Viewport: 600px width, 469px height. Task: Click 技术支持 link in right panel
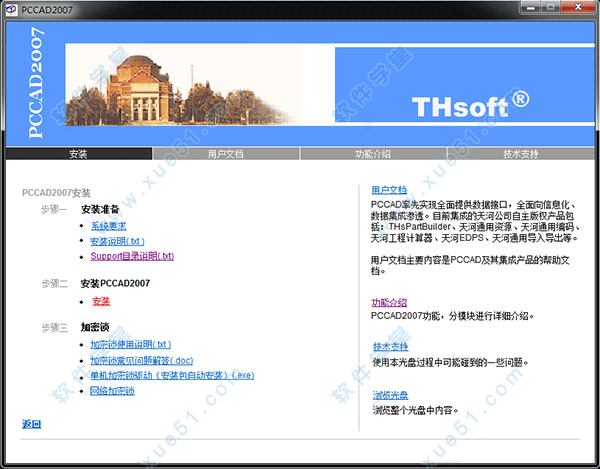pyautogui.click(x=389, y=347)
